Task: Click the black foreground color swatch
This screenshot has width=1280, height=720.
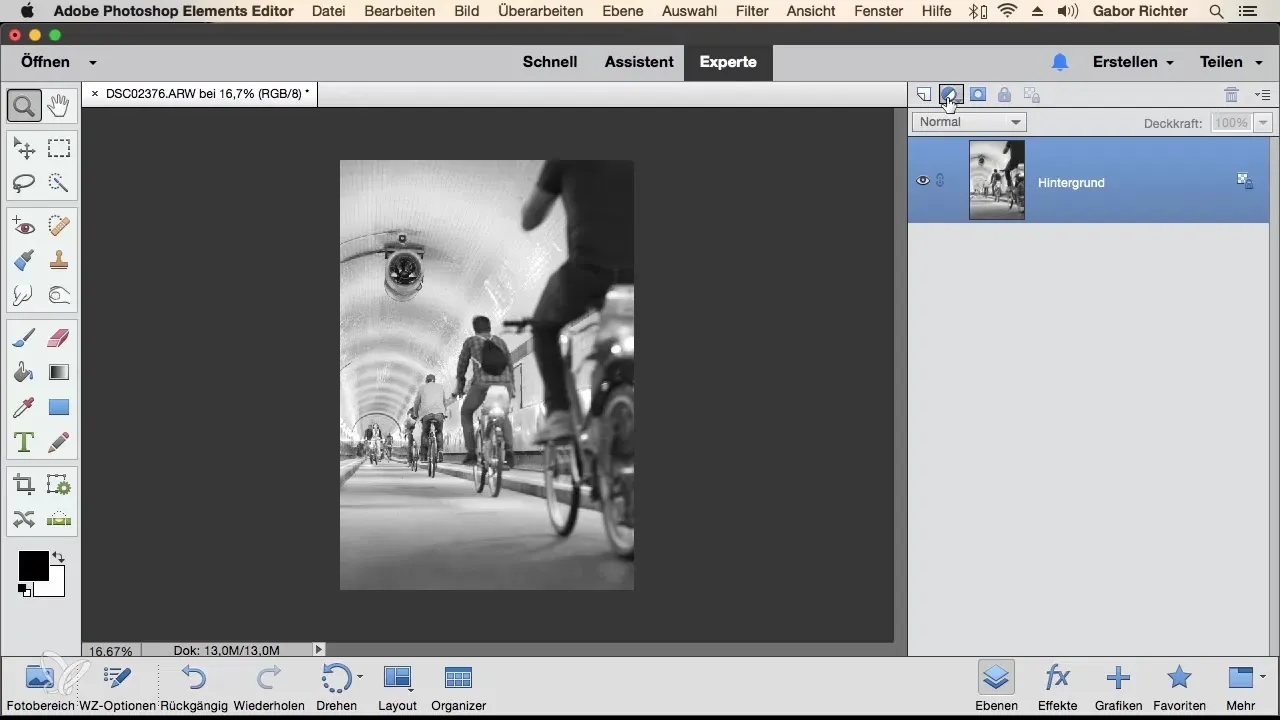Action: 32,565
